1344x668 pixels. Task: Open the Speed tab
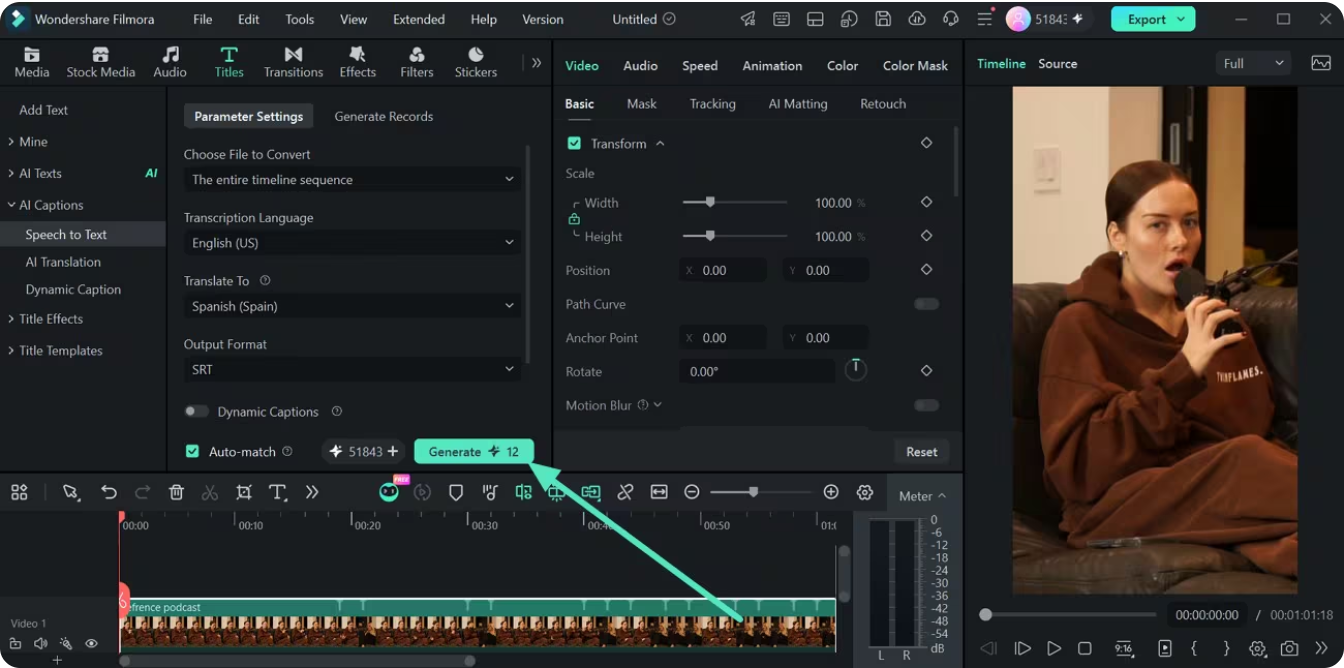[700, 66]
